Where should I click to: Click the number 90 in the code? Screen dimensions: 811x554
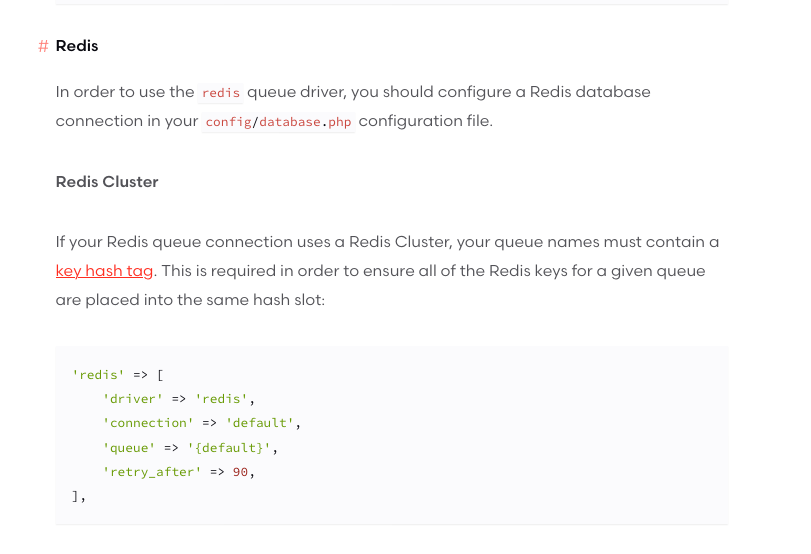tap(240, 471)
